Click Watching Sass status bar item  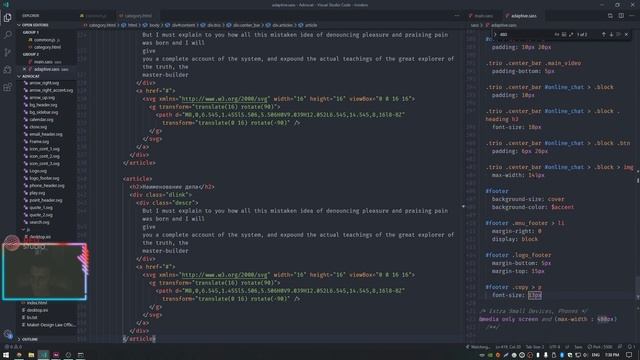(478, 347)
